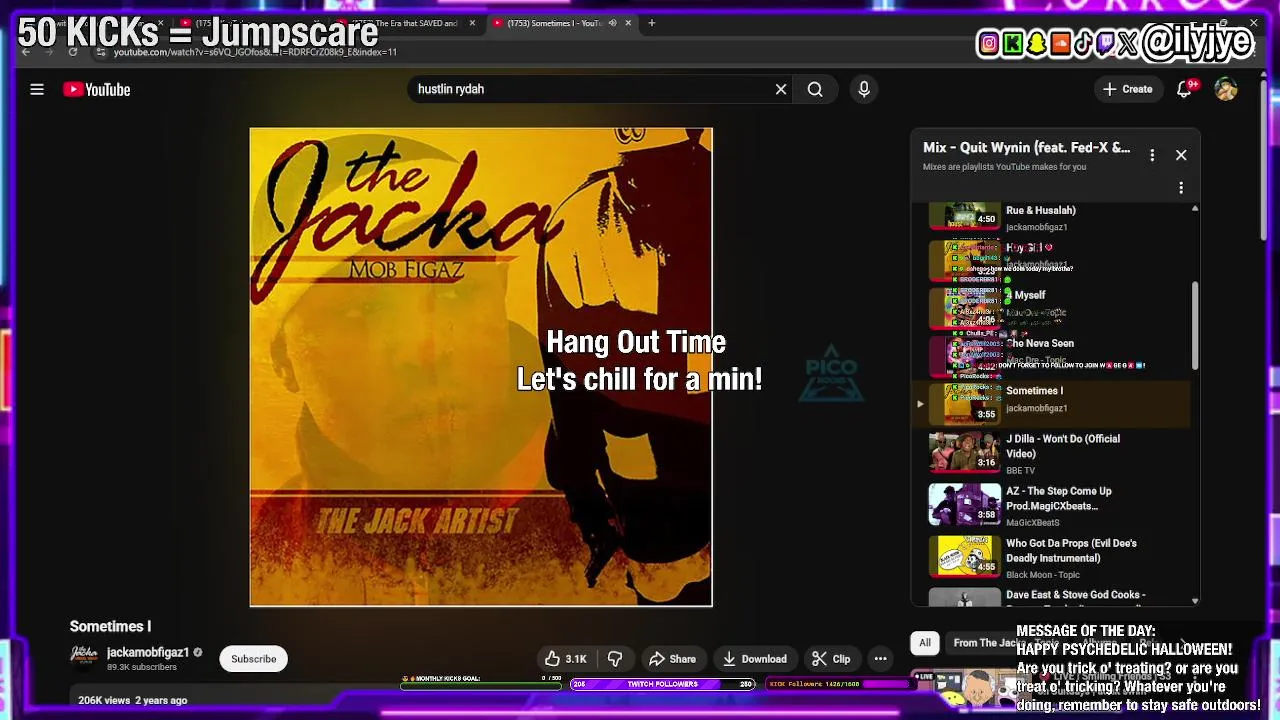Open the second three-dot menu below the playlist header
This screenshot has height=720, width=1280.
coord(1181,188)
